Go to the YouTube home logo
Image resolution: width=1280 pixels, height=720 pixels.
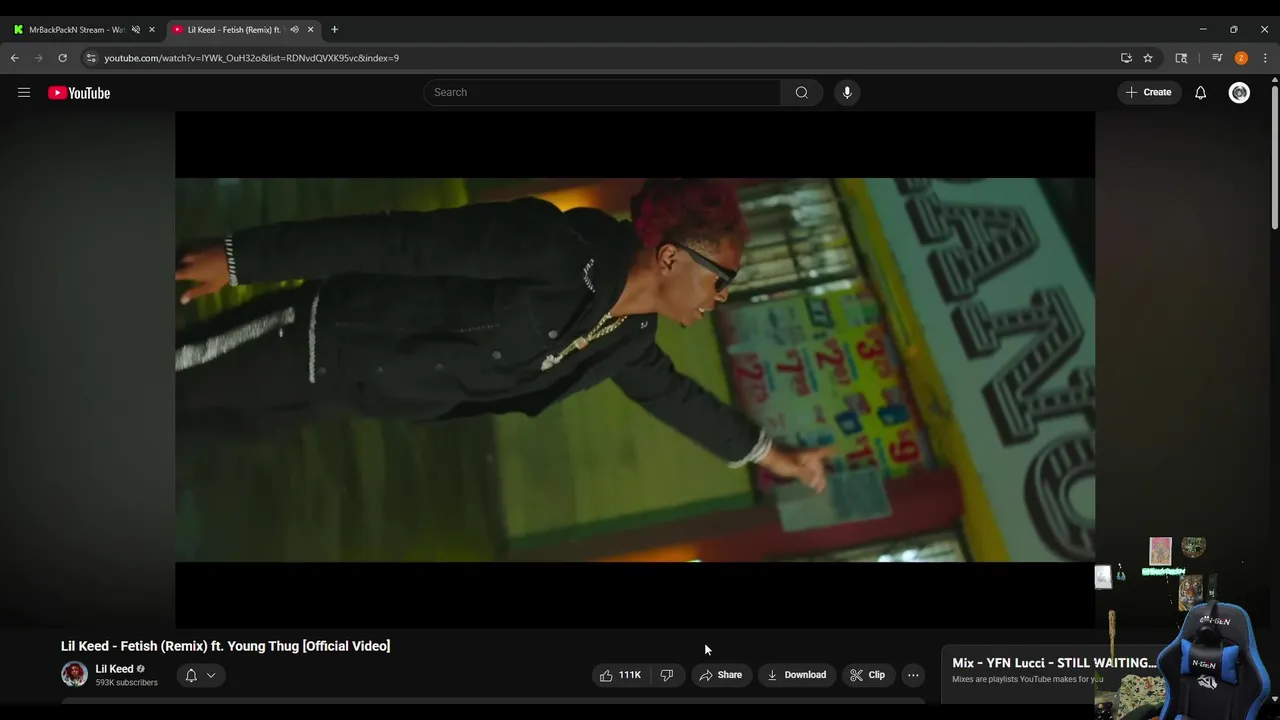(x=79, y=93)
